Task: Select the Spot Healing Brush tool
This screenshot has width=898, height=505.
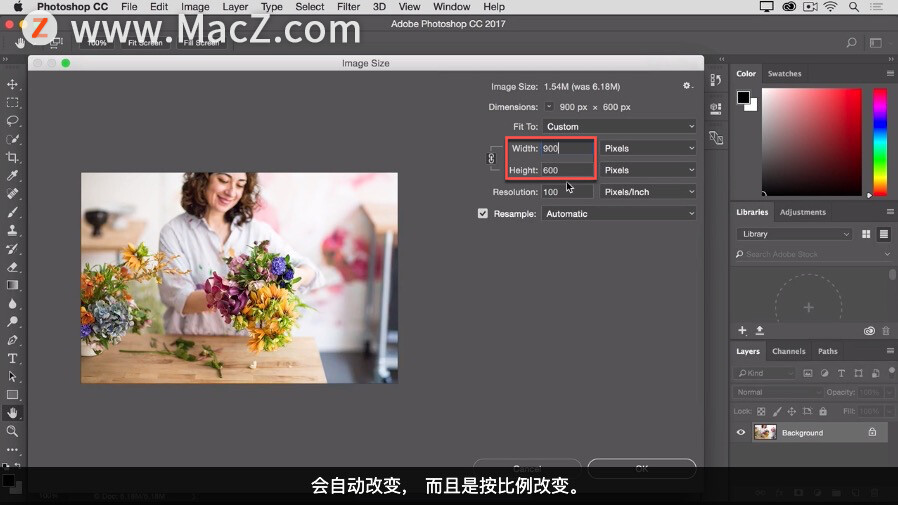Action: [x=12, y=194]
